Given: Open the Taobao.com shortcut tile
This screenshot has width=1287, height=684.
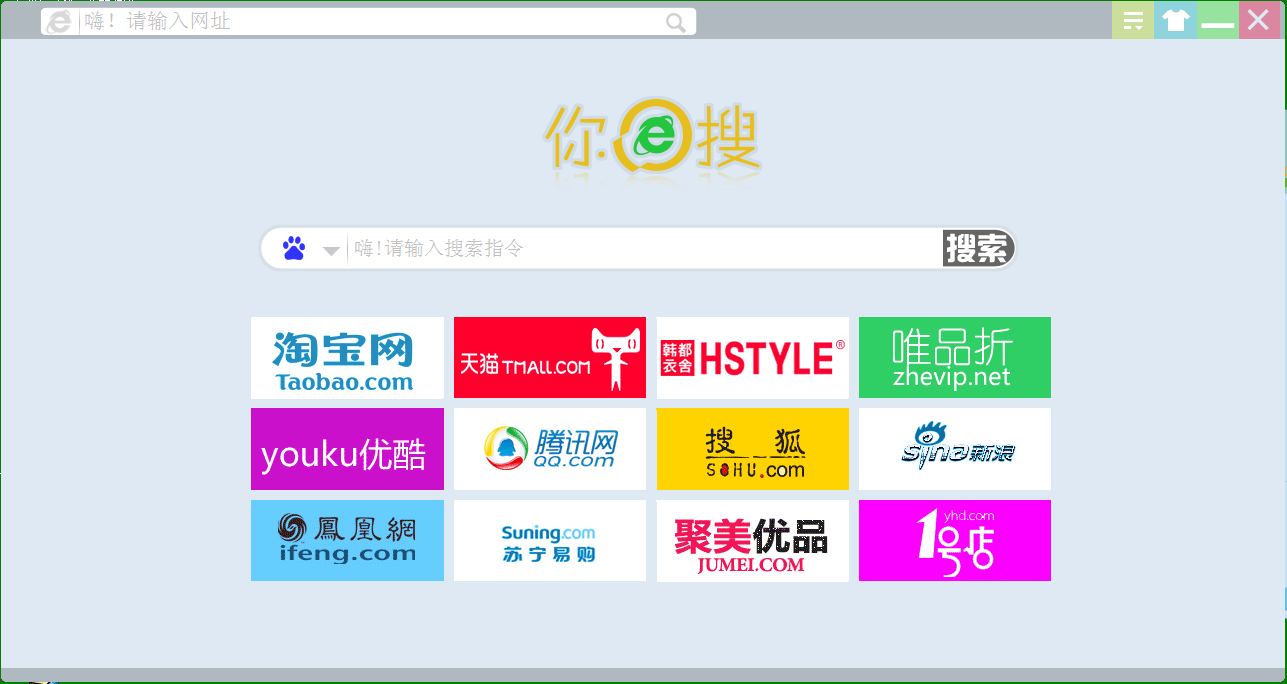Looking at the screenshot, I should [346, 357].
